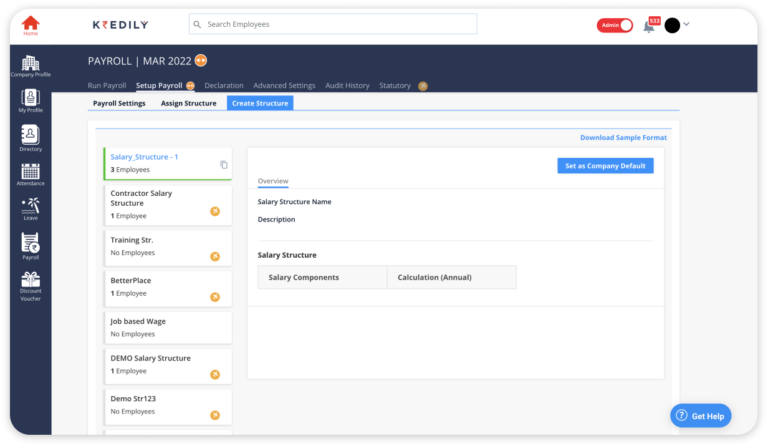Screen dimensions: 768x446
Task: Click orange icon next to MAR 2022
Action: [x=201, y=60]
